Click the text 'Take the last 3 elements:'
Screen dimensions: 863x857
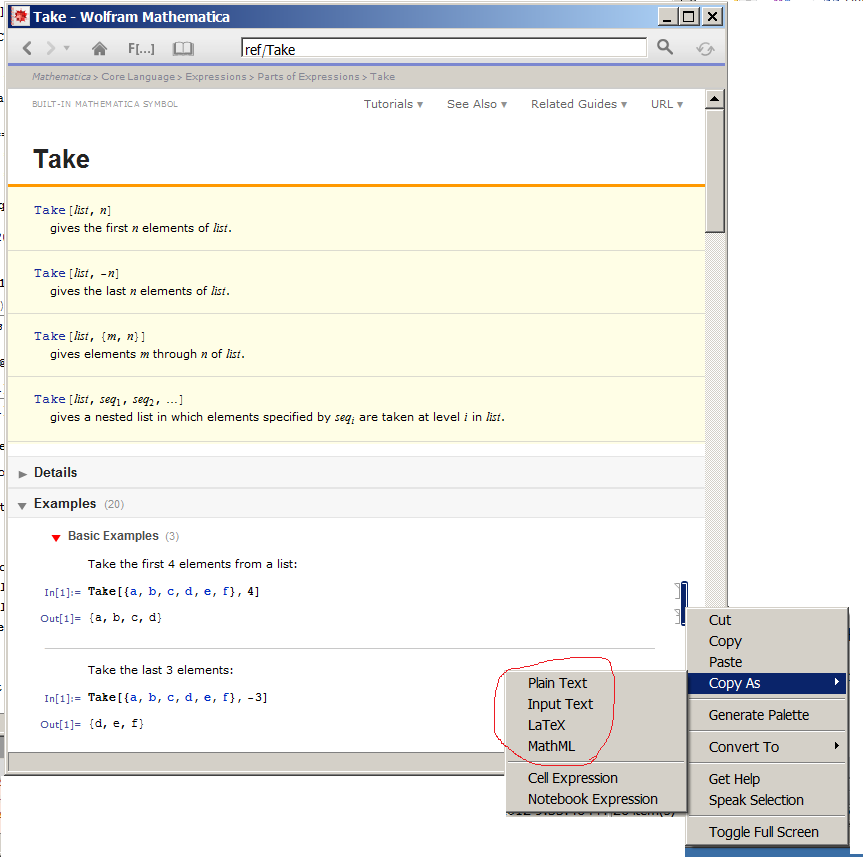160,670
